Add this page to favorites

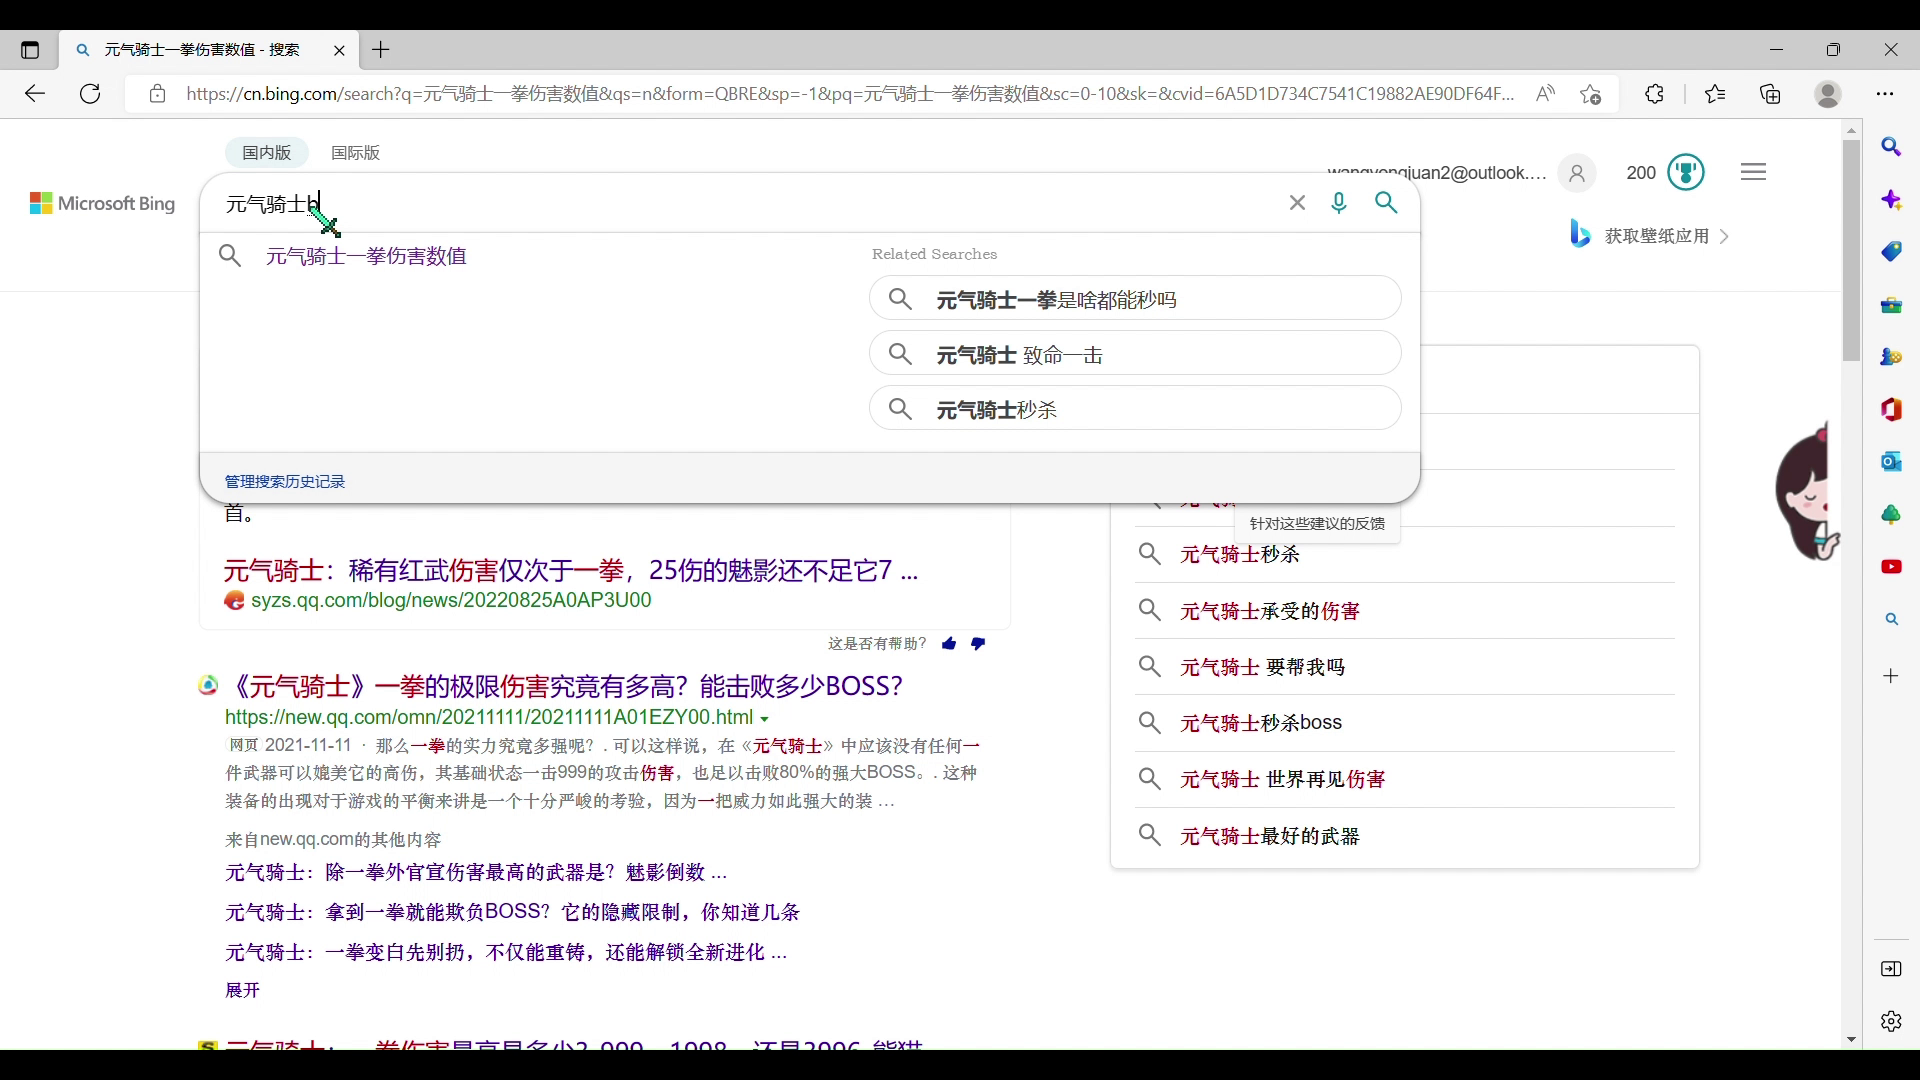tap(1591, 94)
